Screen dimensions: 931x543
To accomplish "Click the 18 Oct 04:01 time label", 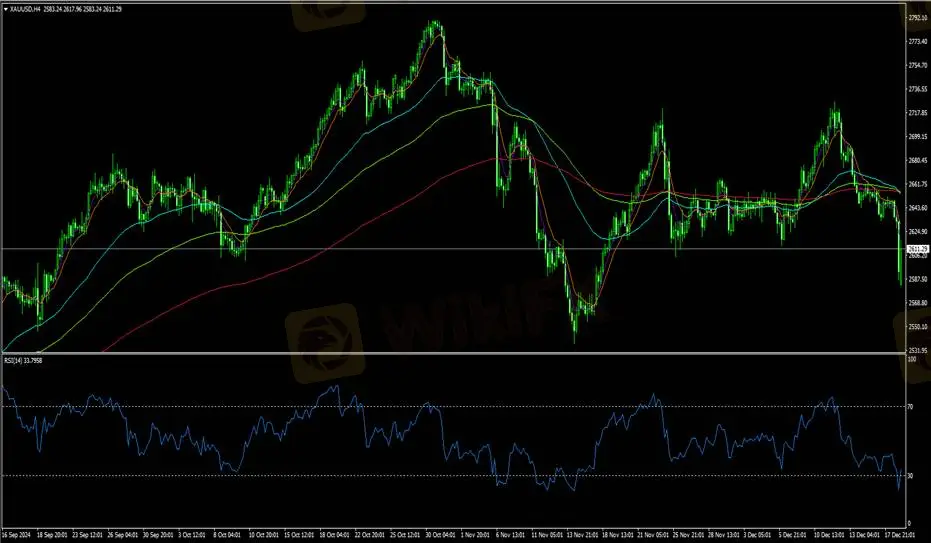I will [x=335, y=535].
